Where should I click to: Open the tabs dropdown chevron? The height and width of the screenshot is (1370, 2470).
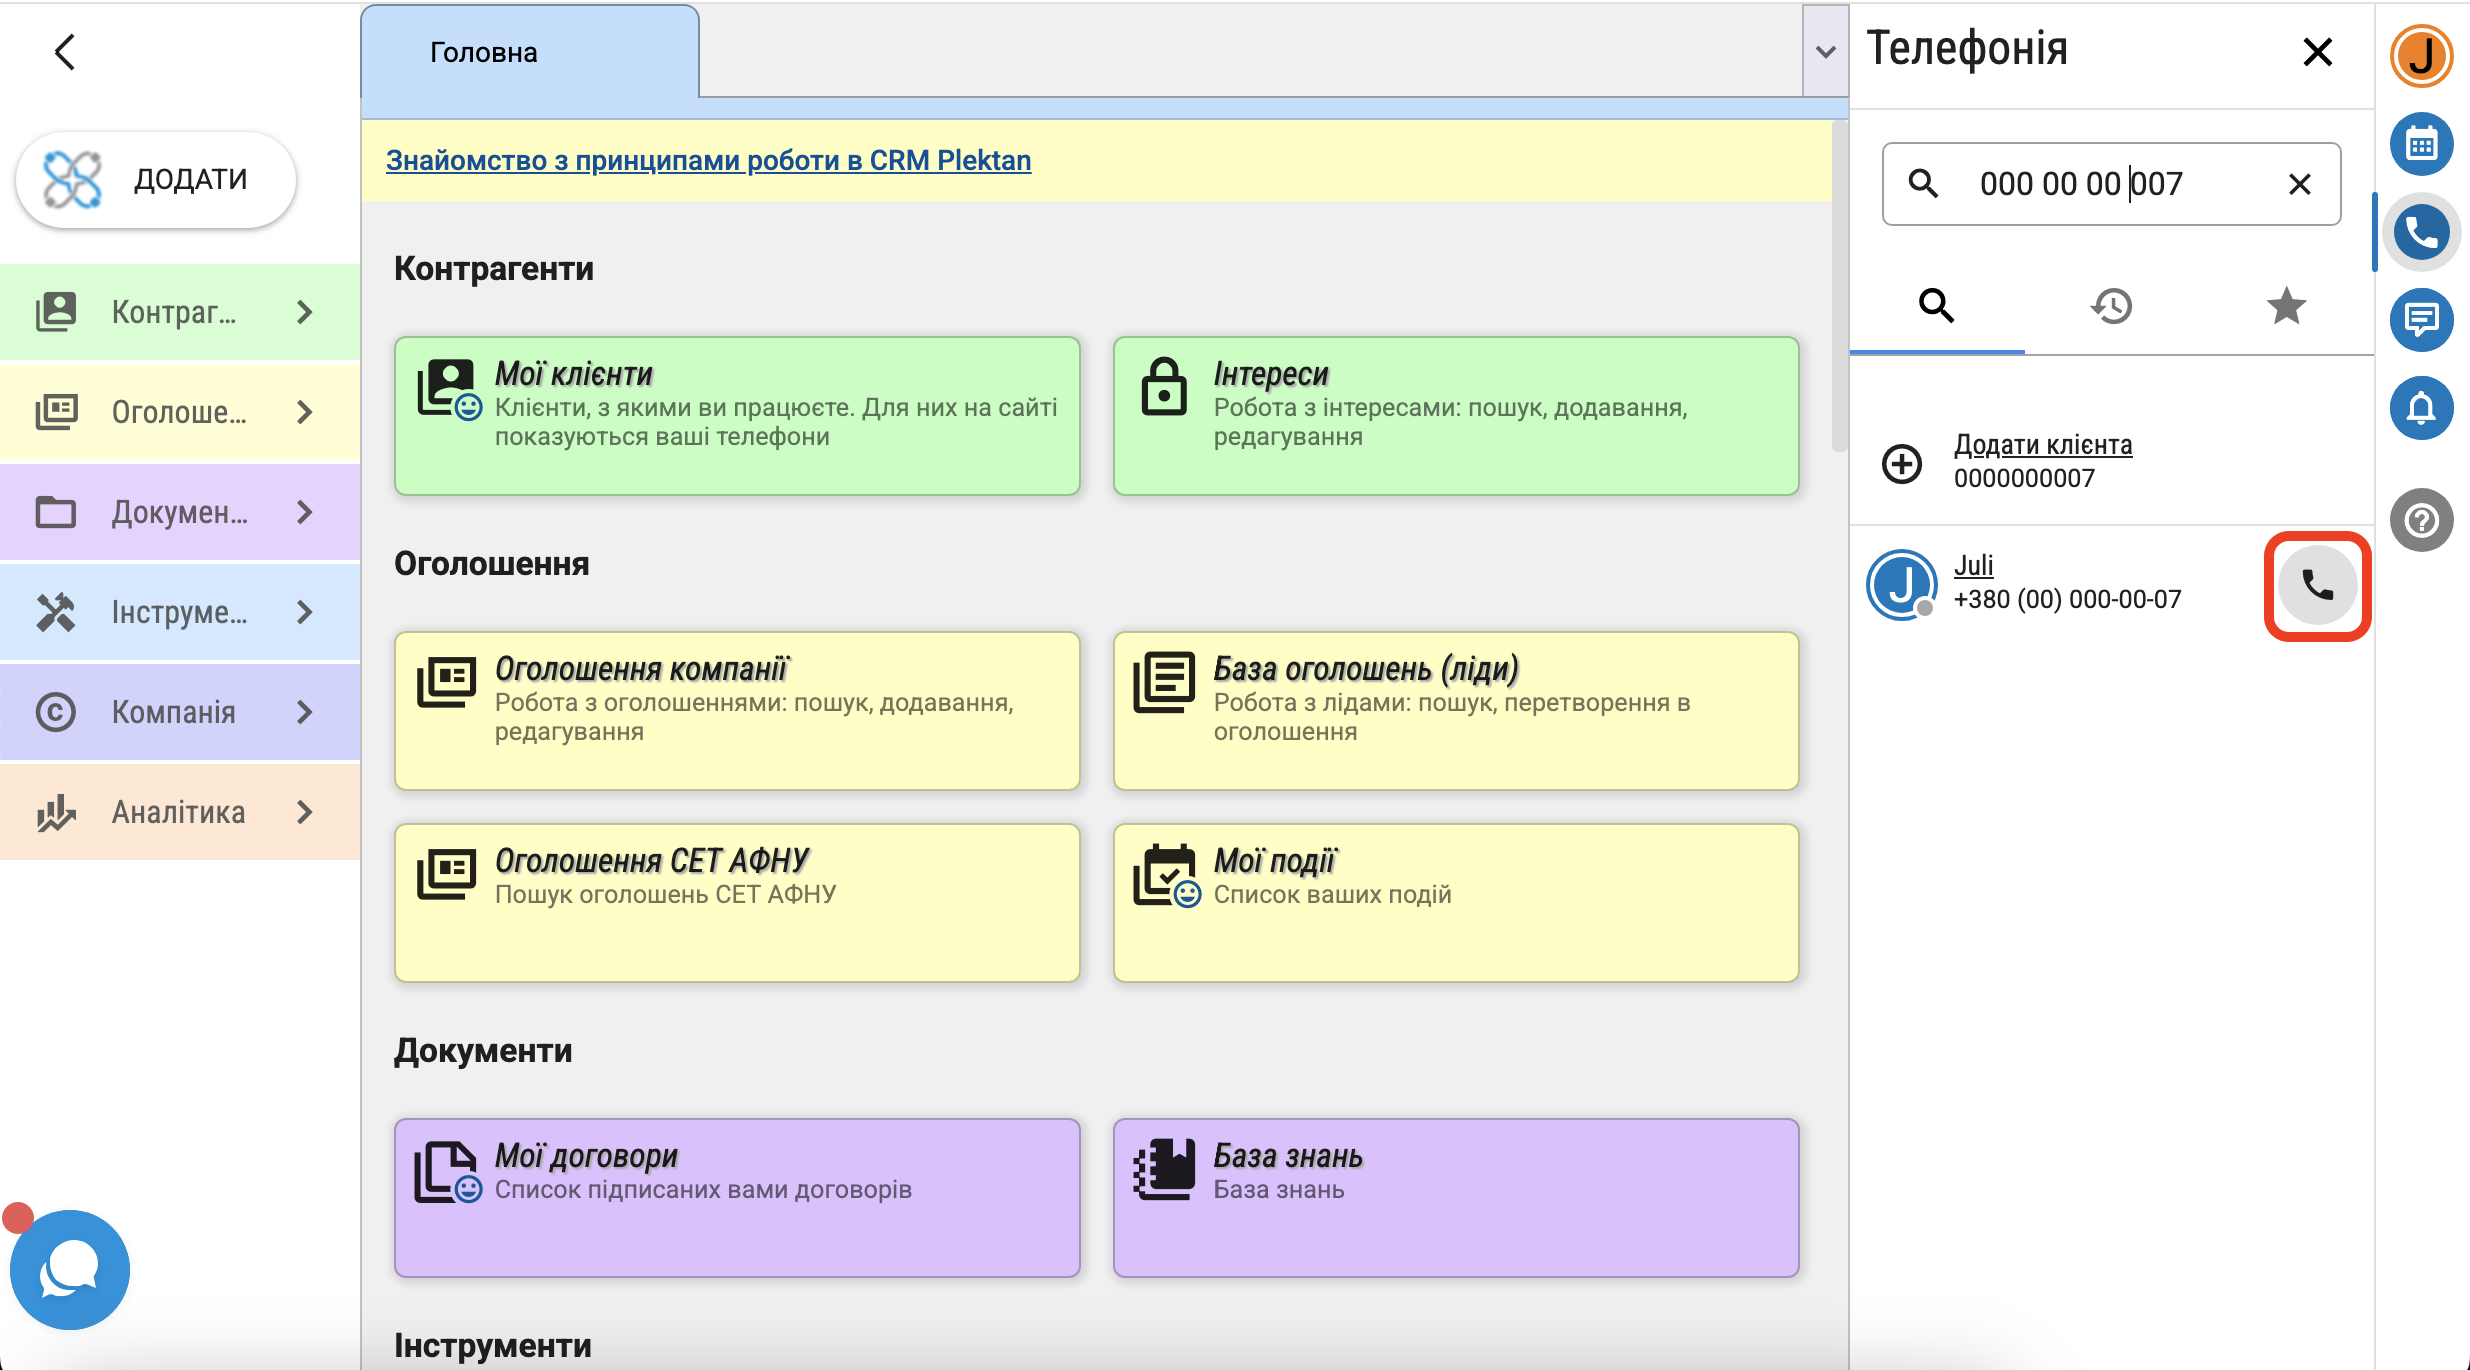(x=1825, y=52)
